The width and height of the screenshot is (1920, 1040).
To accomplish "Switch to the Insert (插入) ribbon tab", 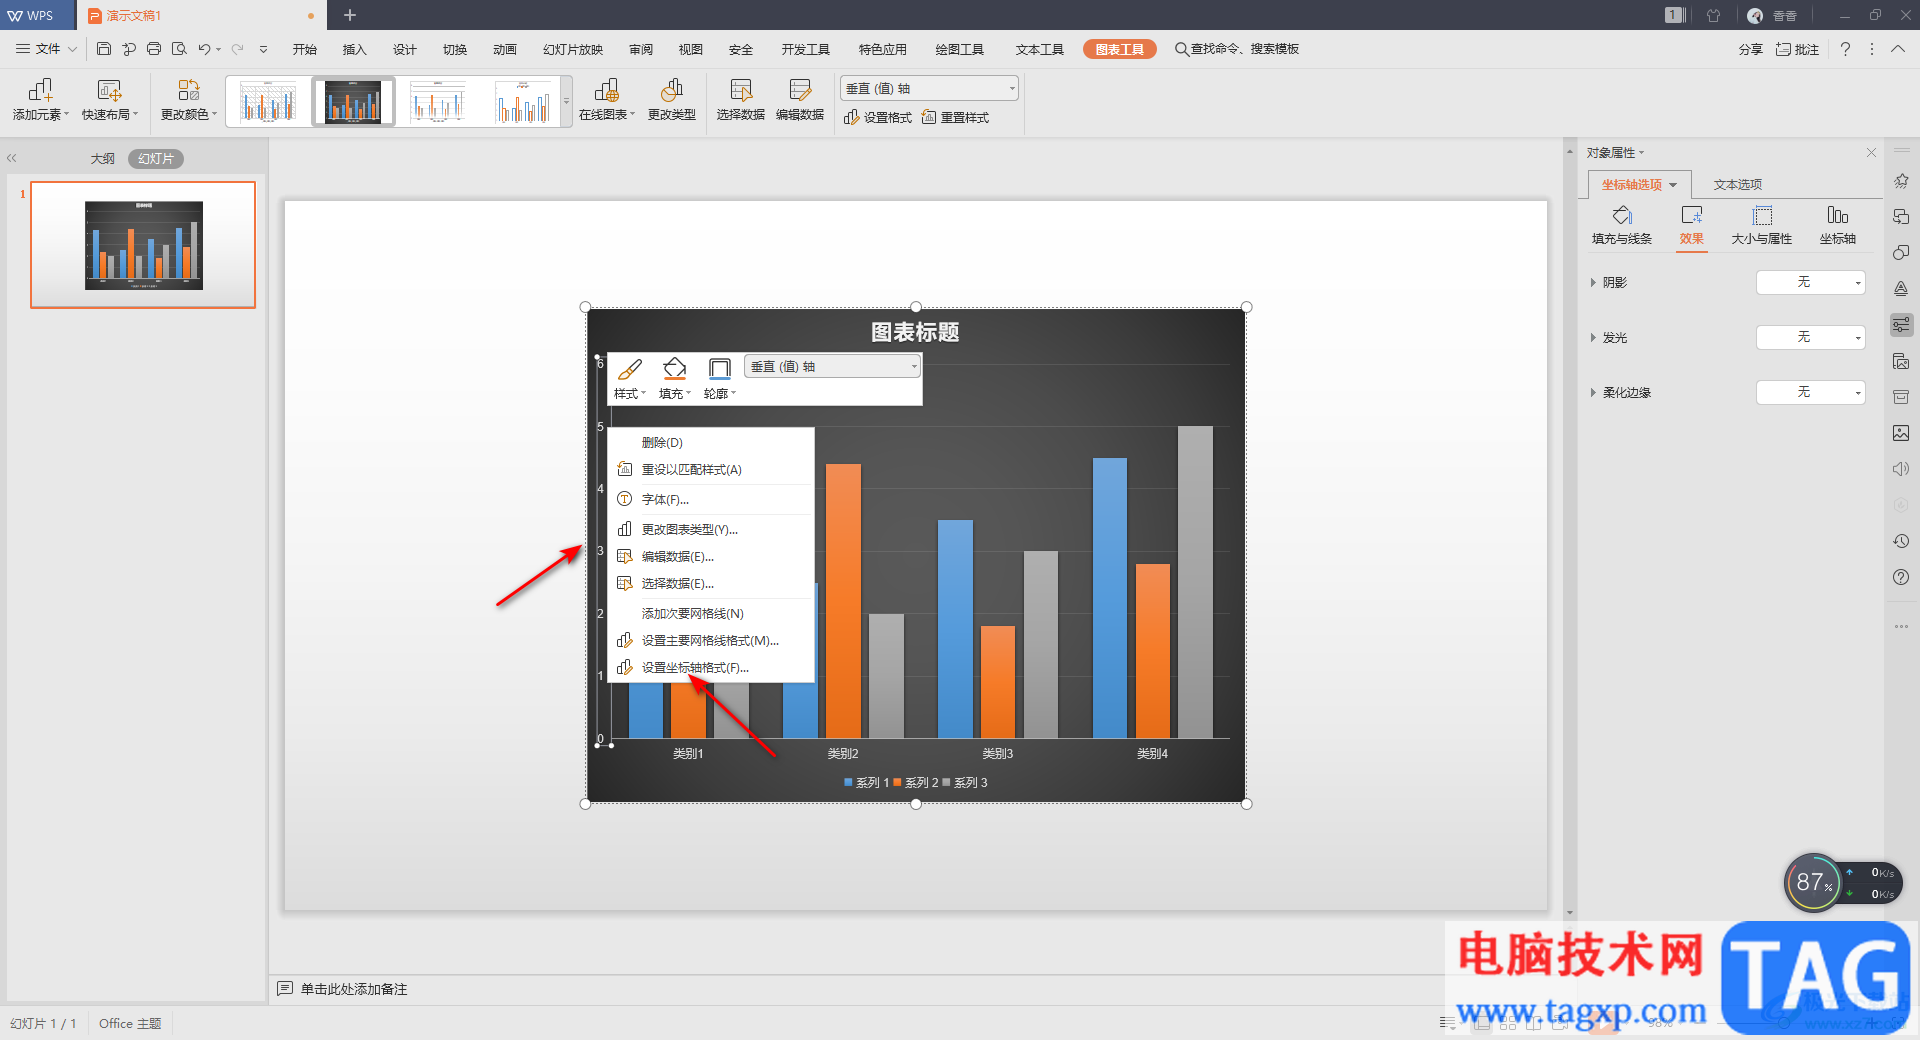I will pyautogui.click(x=355, y=49).
